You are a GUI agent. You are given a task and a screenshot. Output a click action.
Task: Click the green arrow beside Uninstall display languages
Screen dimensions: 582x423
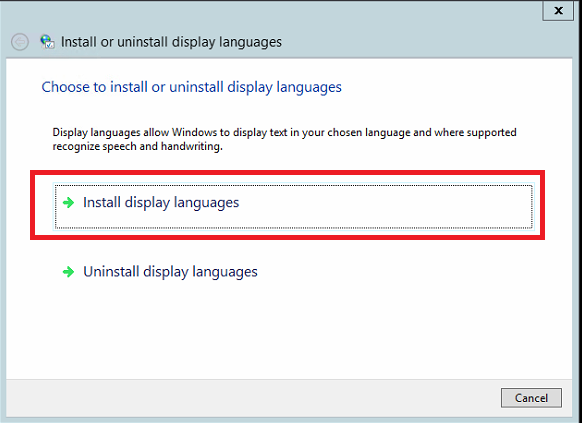point(68,272)
